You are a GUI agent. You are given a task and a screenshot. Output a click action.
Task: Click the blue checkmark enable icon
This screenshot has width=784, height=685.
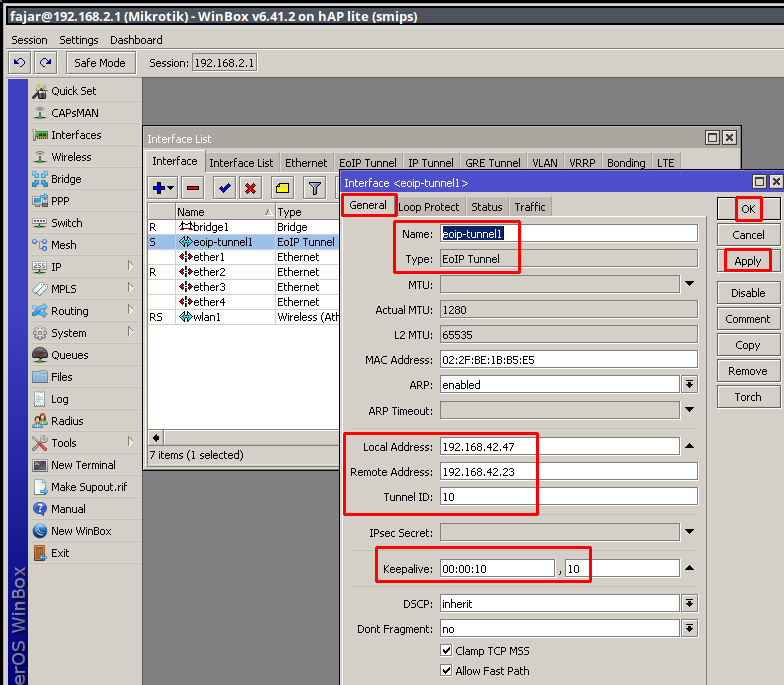pos(224,188)
